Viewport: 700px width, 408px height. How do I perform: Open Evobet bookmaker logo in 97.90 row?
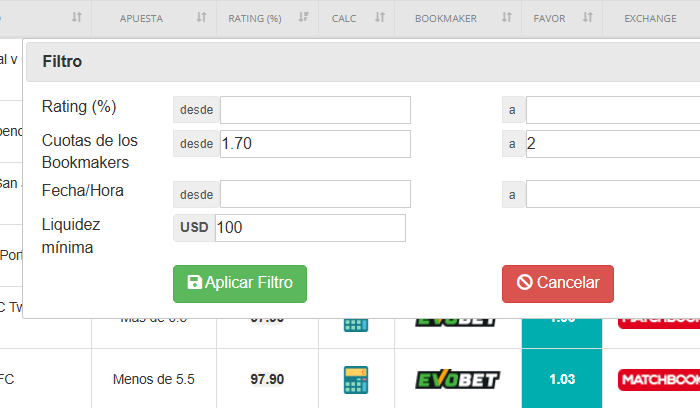pos(458,380)
